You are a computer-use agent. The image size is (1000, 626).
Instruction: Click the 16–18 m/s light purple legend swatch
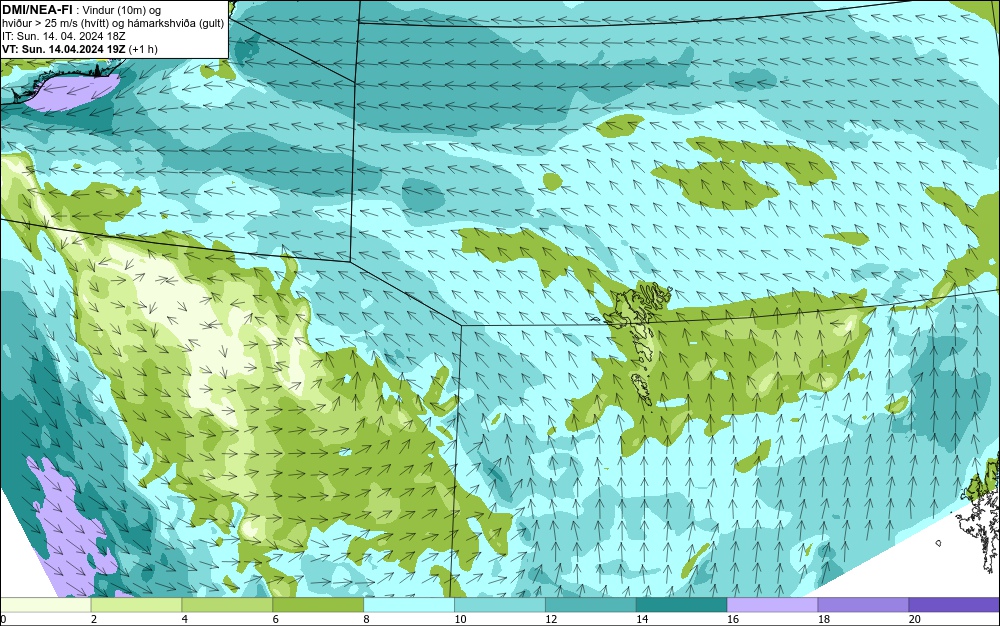point(772,605)
